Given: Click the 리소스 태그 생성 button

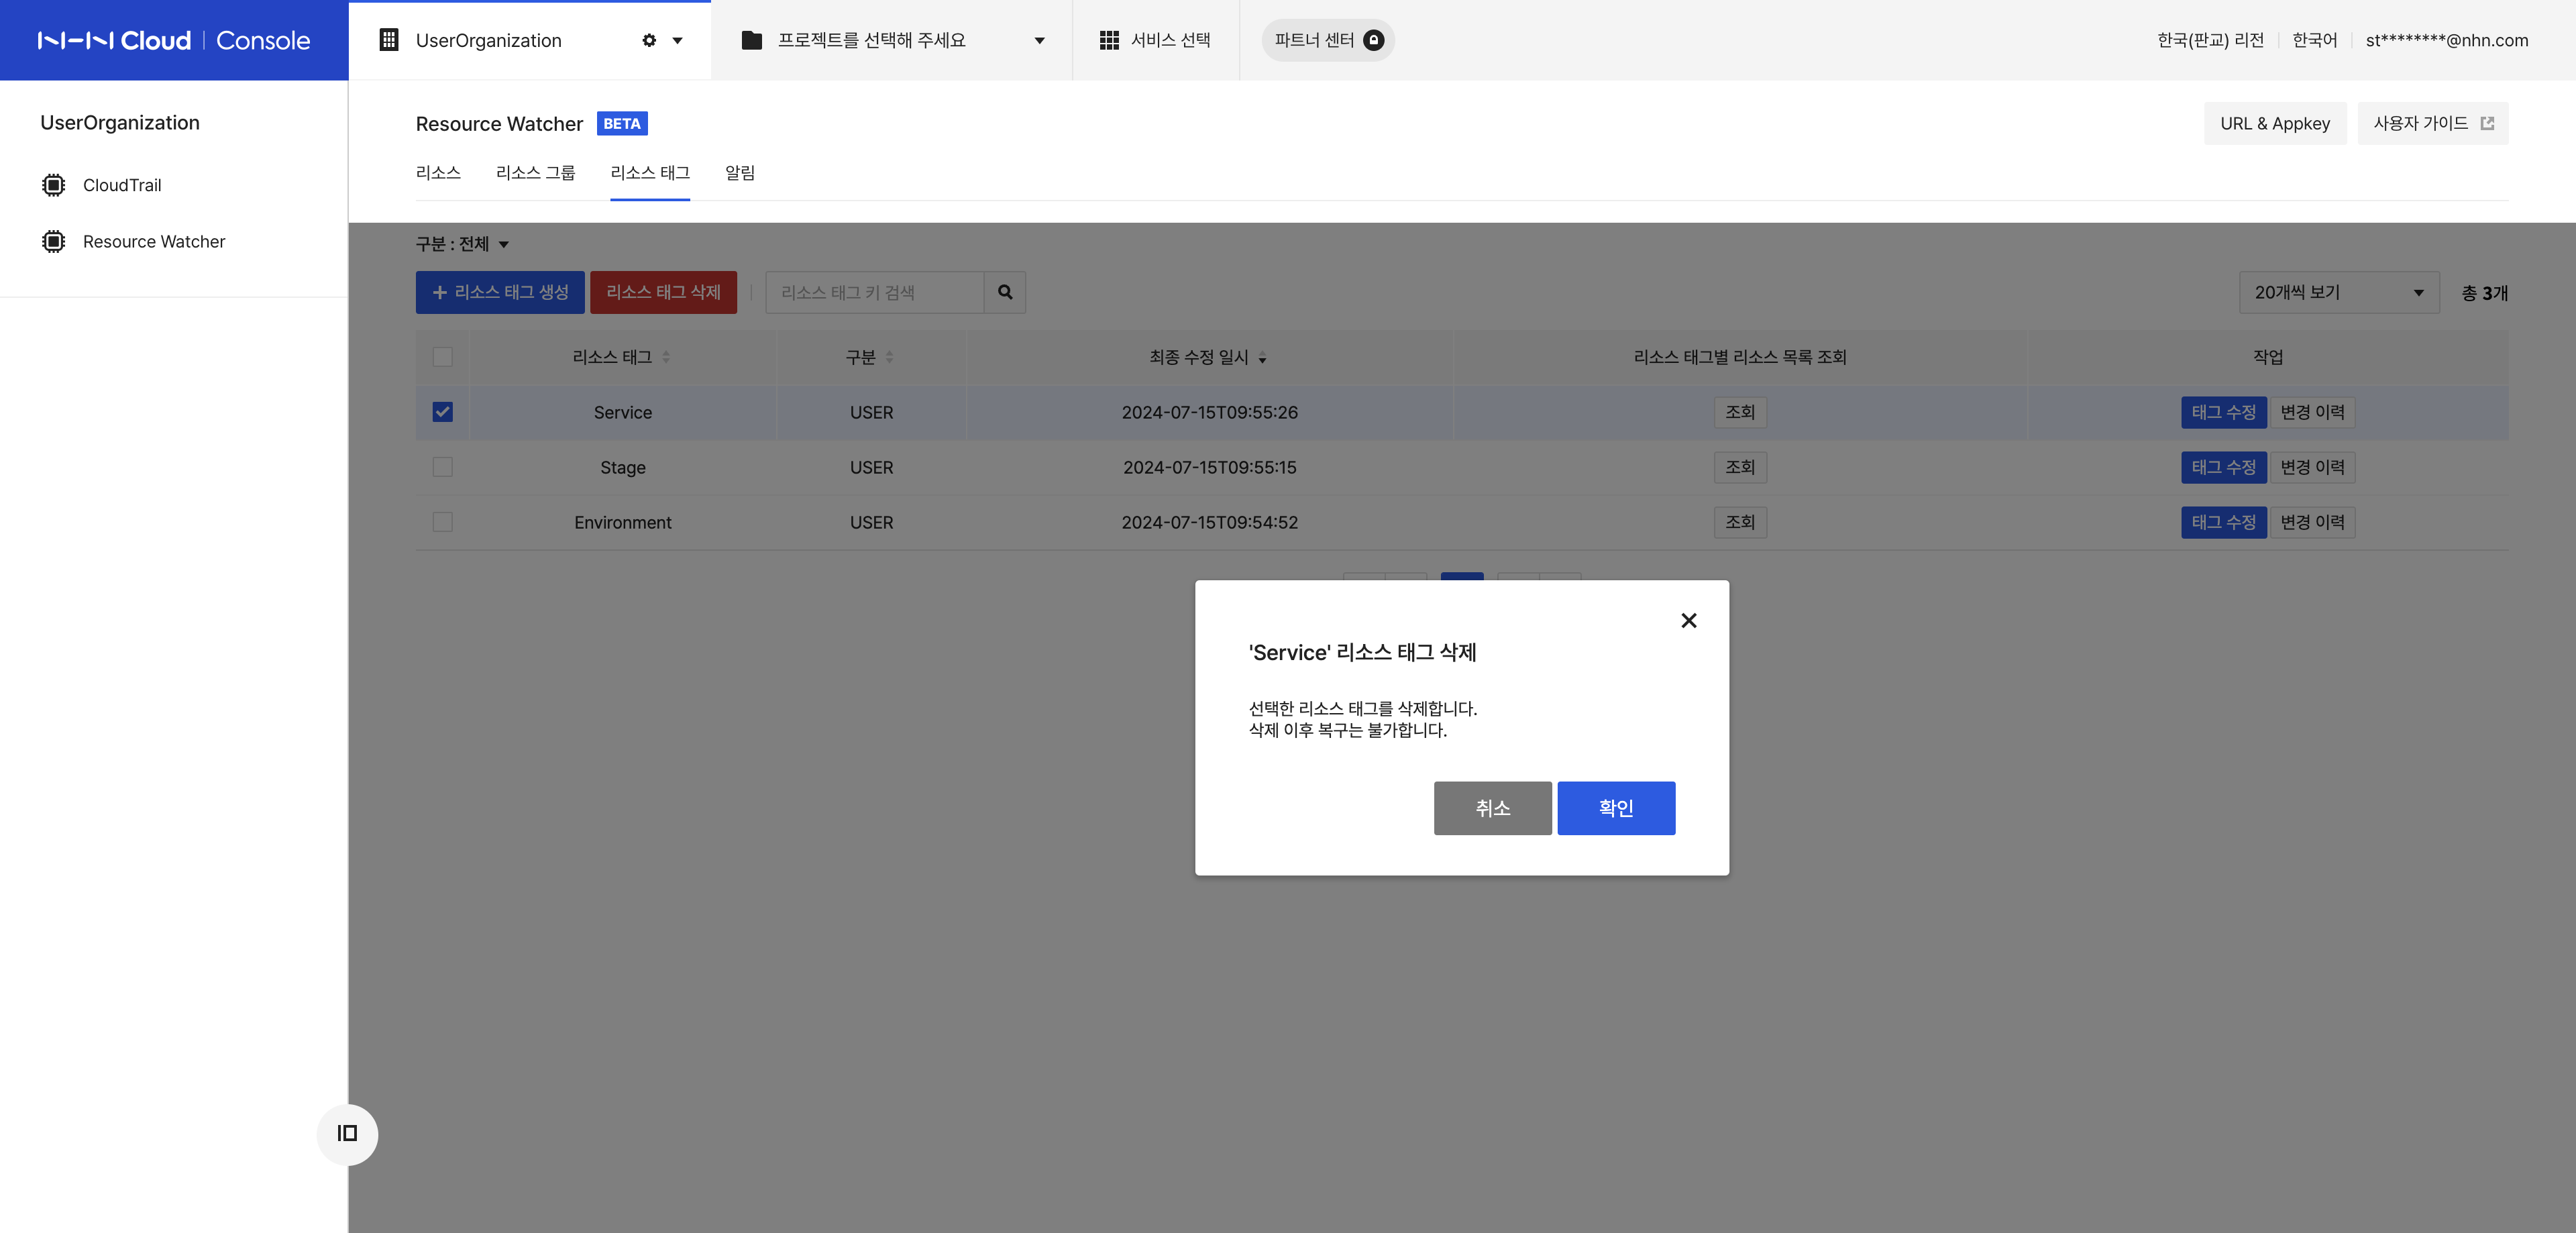Looking at the screenshot, I should point(500,292).
